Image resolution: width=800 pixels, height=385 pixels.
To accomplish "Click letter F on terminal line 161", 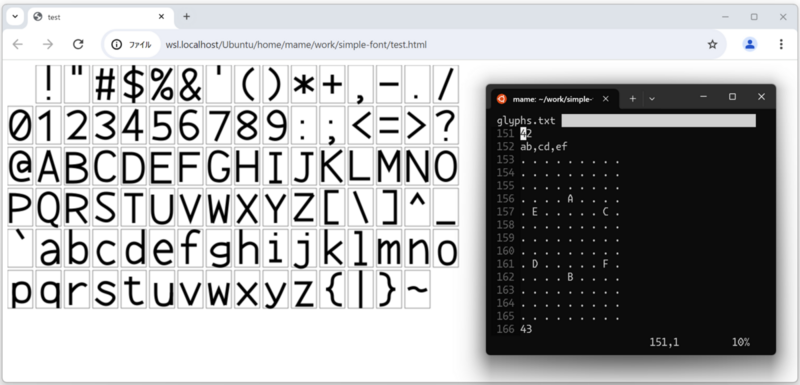I will tap(606, 264).
